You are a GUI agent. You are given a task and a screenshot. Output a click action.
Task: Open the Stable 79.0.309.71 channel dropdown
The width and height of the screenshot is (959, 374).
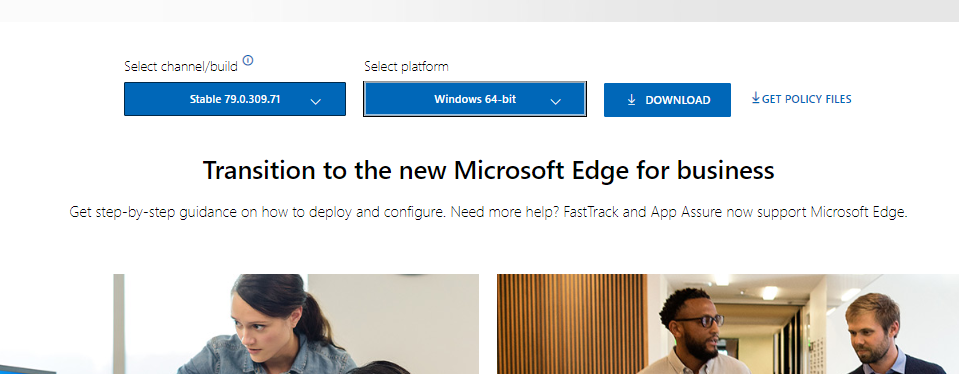click(235, 99)
